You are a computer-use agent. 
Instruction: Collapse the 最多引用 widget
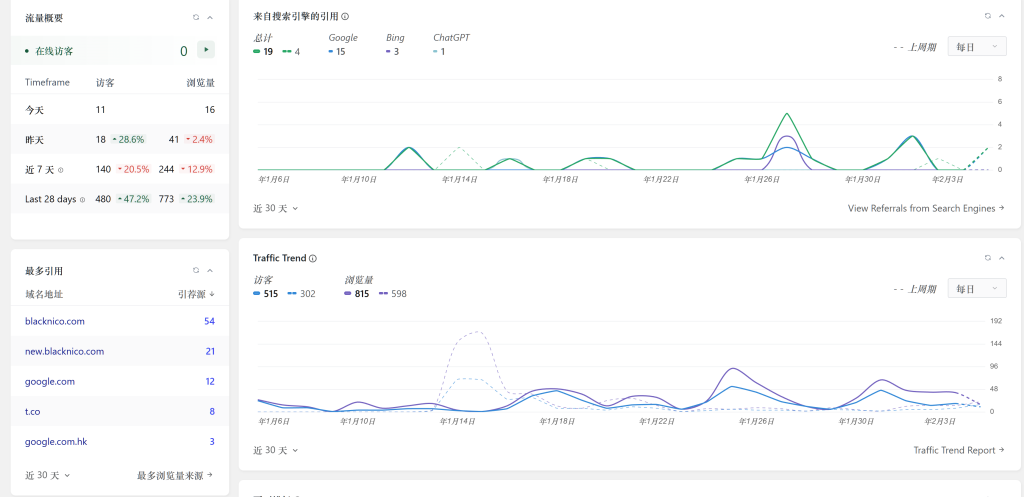coord(210,270)
